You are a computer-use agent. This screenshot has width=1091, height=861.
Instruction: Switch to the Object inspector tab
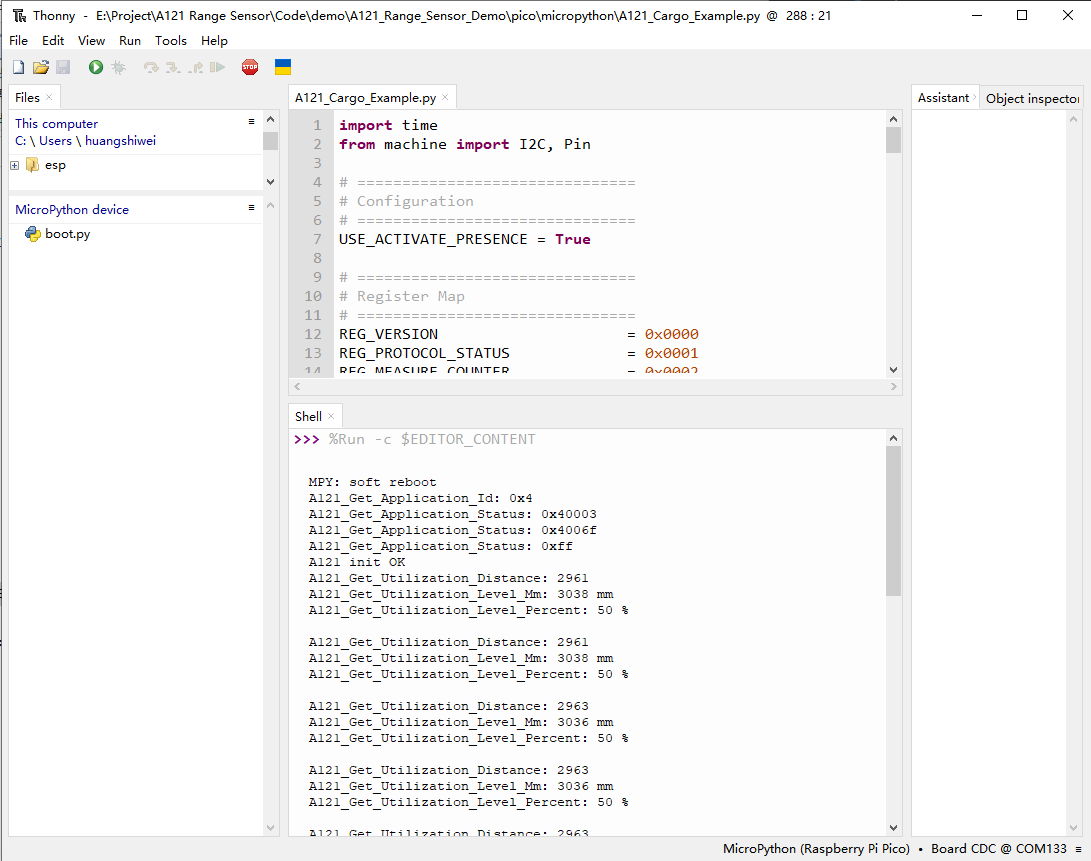[1033, 99]
